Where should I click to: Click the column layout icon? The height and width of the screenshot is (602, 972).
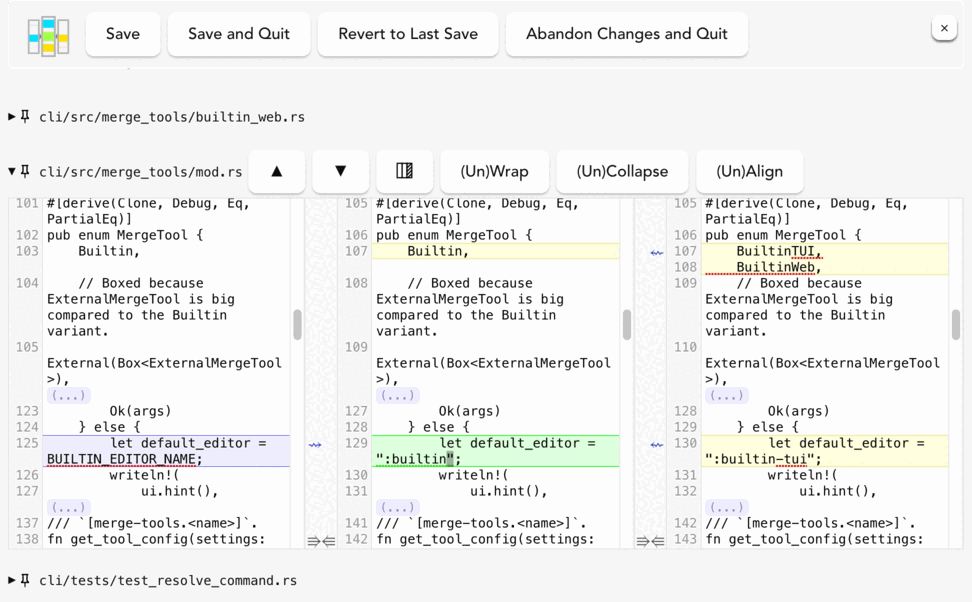tap(404, 171)
